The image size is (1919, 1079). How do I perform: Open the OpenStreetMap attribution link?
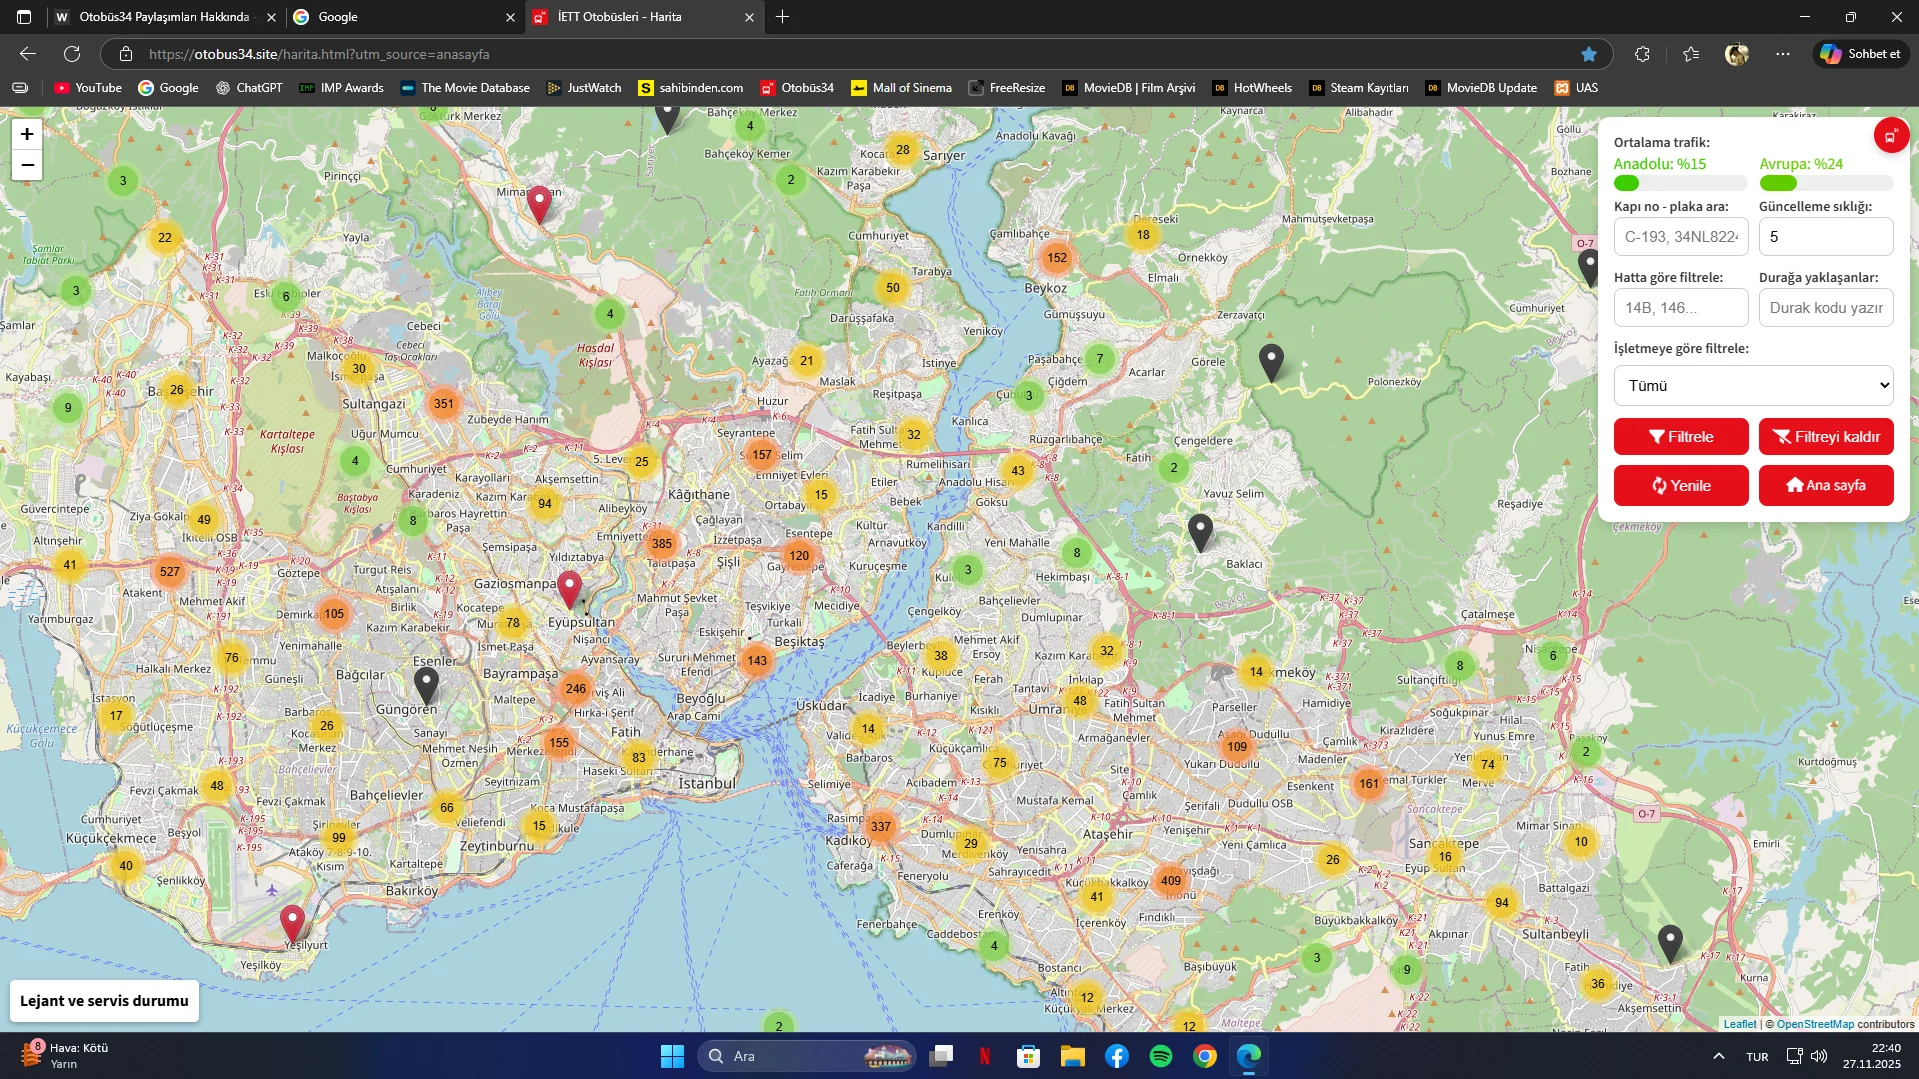click(1814, 1024)
